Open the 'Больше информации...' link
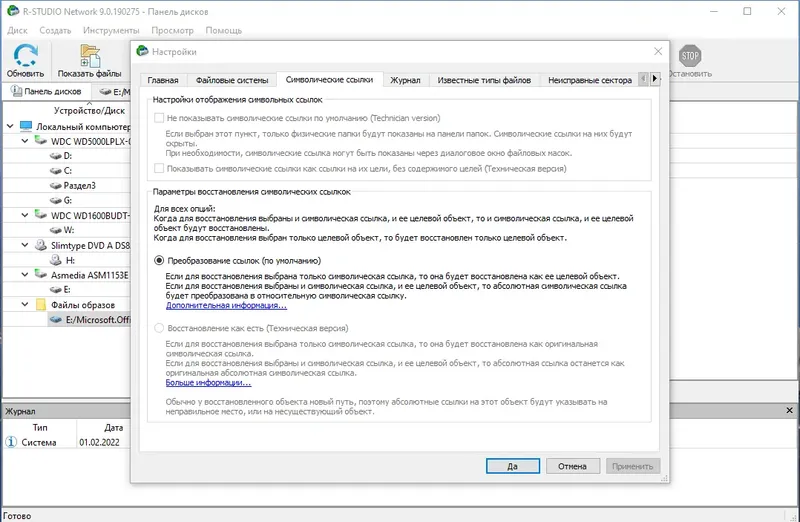 tap(208, 382)
